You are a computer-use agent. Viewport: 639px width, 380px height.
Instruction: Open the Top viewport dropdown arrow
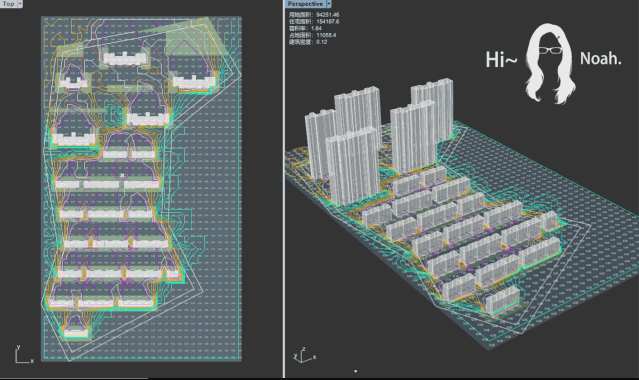coord(20,3)
